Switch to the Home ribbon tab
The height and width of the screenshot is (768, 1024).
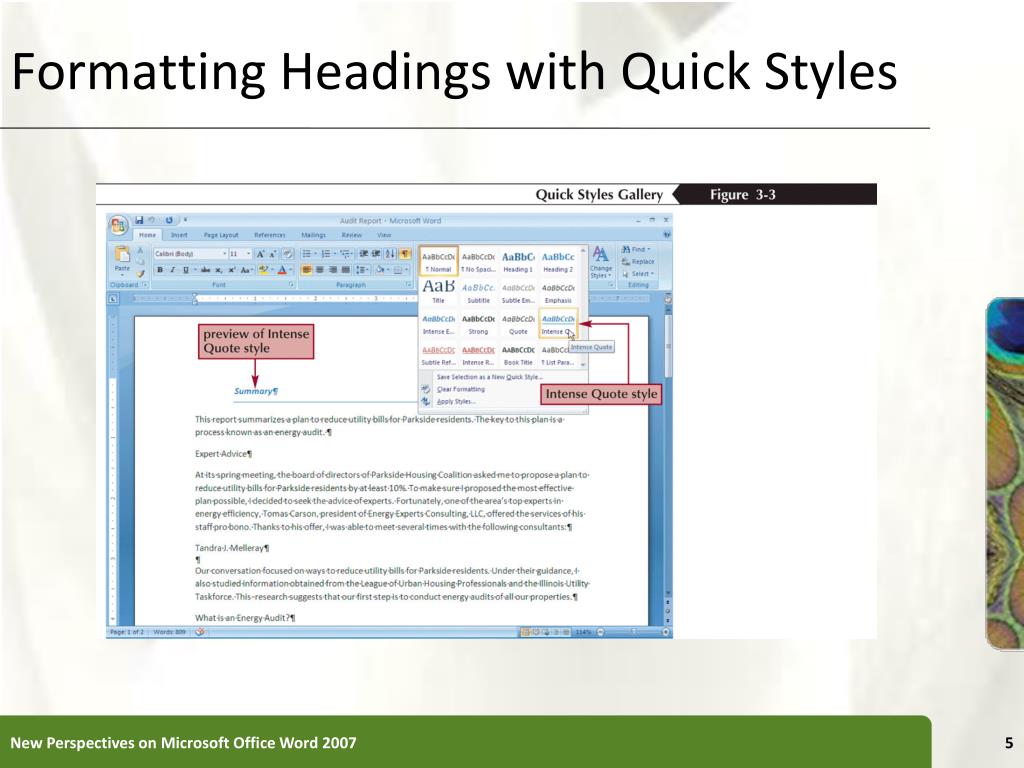[x=148, y=235]
